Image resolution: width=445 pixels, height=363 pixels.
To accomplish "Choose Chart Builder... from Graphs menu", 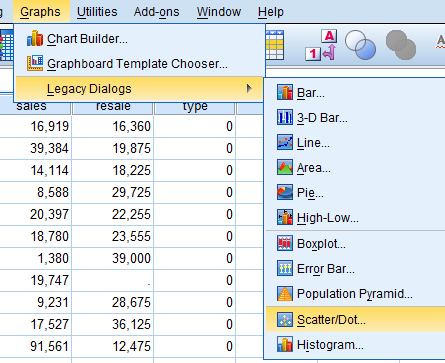I will (x=139, y=39).
